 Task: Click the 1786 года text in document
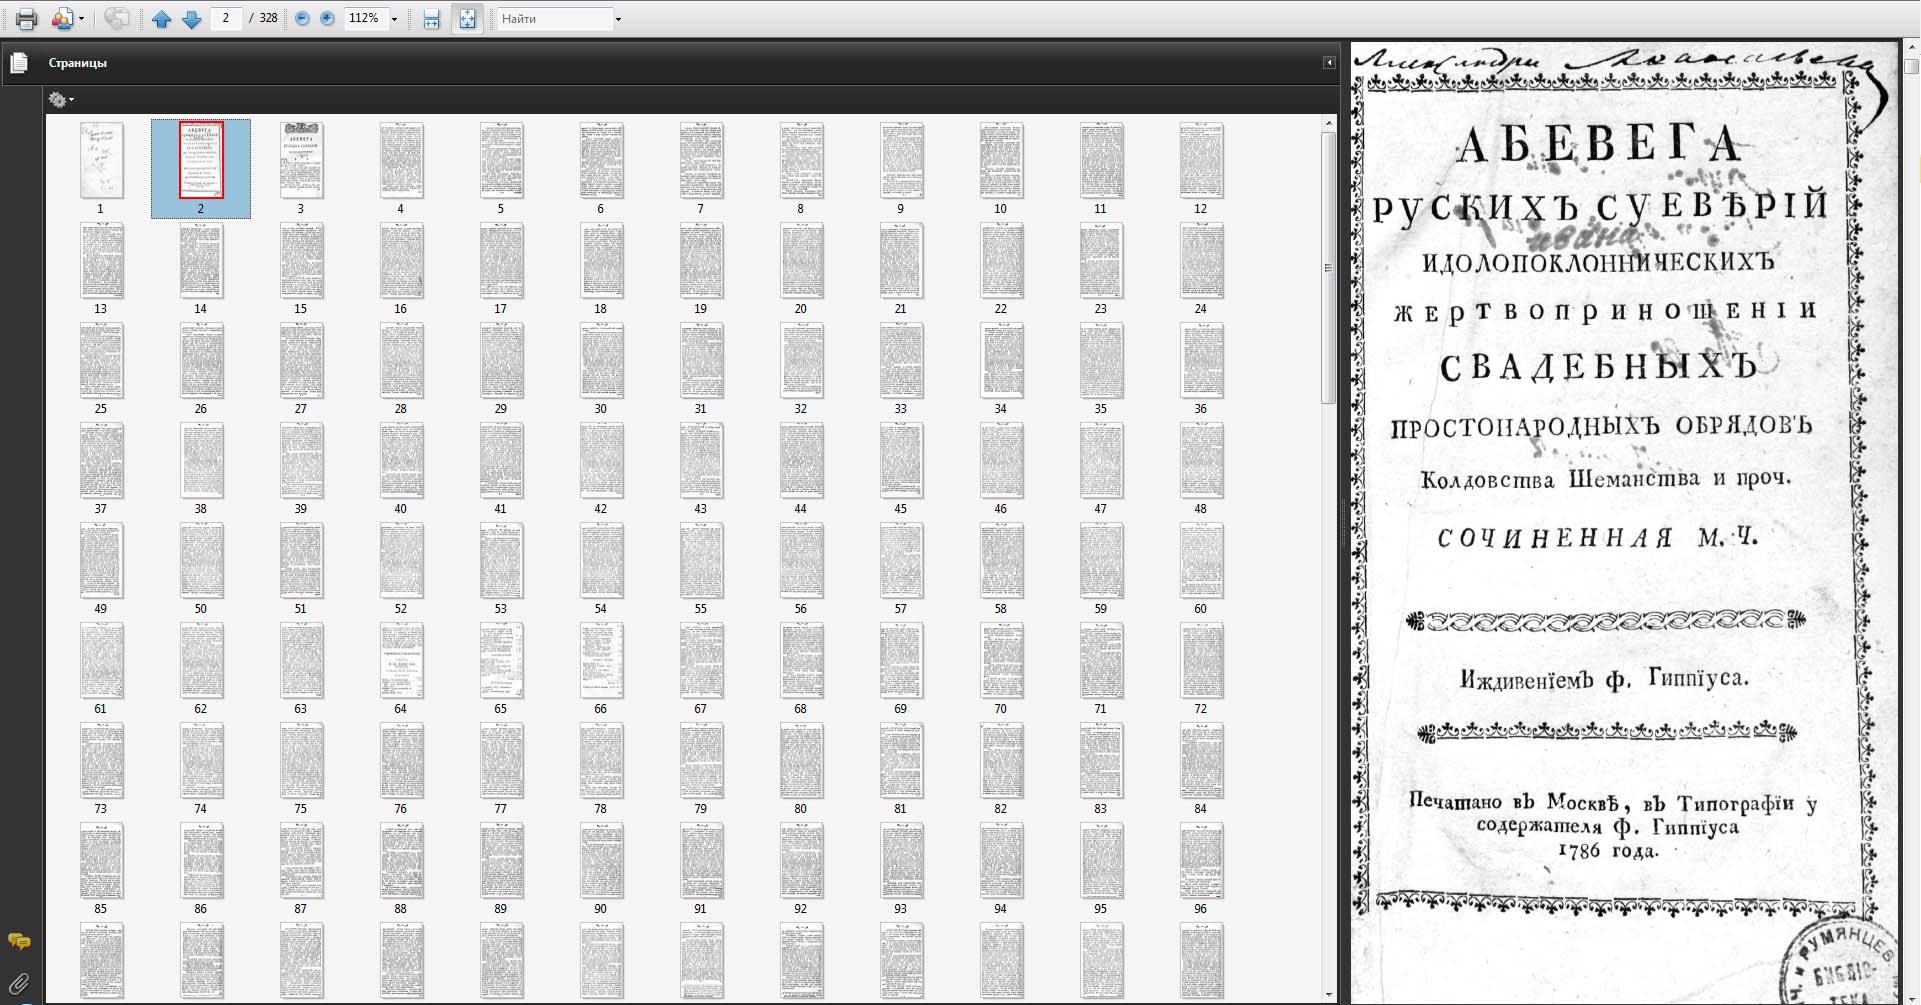1608,851
